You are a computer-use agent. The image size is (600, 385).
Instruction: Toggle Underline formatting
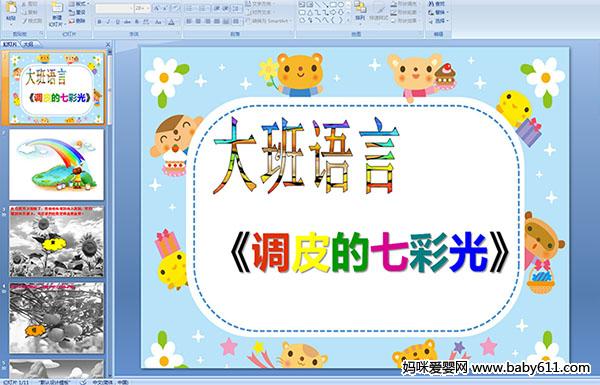click(117, 22)
